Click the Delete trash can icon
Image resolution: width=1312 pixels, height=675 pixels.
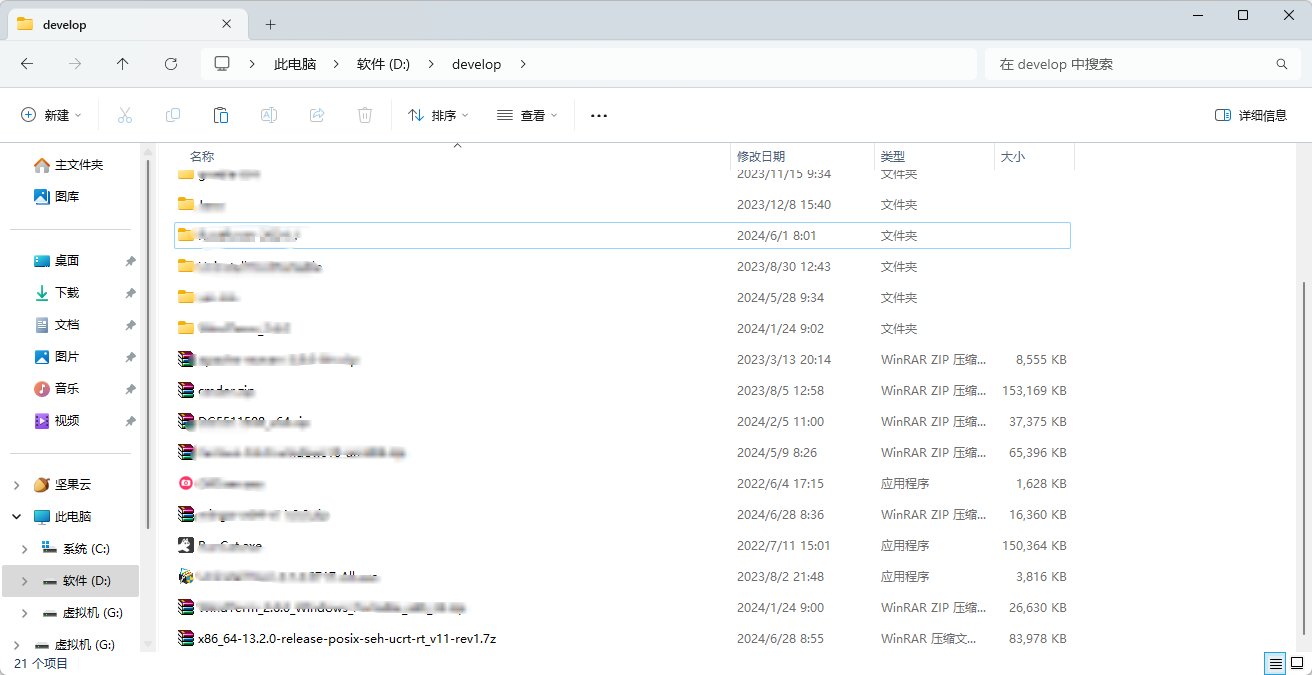click(x=365, y=115)
